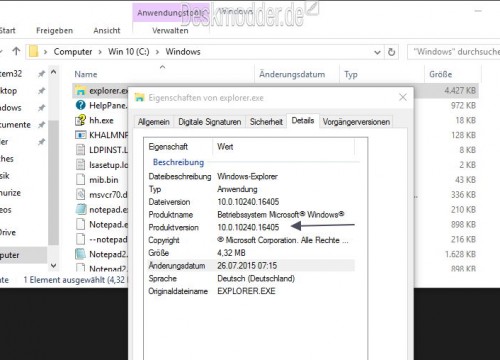Viewport: 500px width, 360px height.
Task: Select the Originaldateiname EXPLORER.EXE row
Action: (250, 291)
